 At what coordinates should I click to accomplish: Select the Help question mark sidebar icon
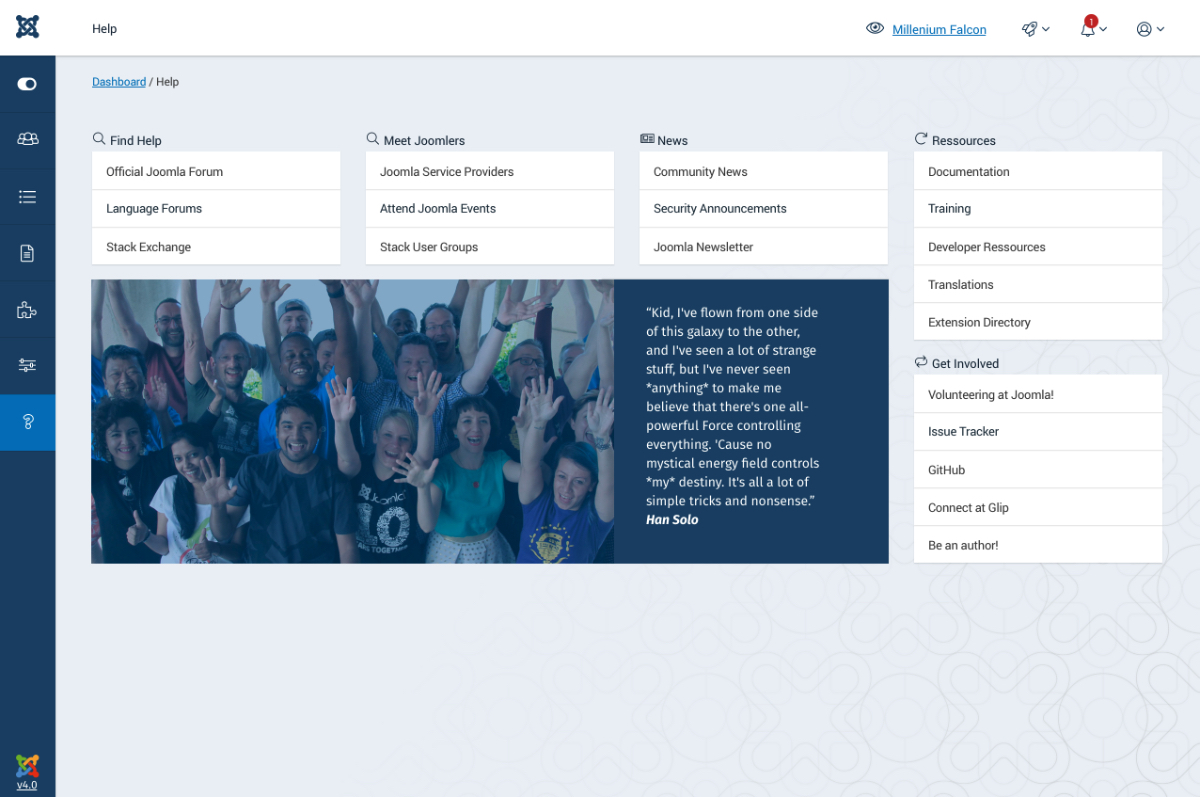tap(27, 422)
